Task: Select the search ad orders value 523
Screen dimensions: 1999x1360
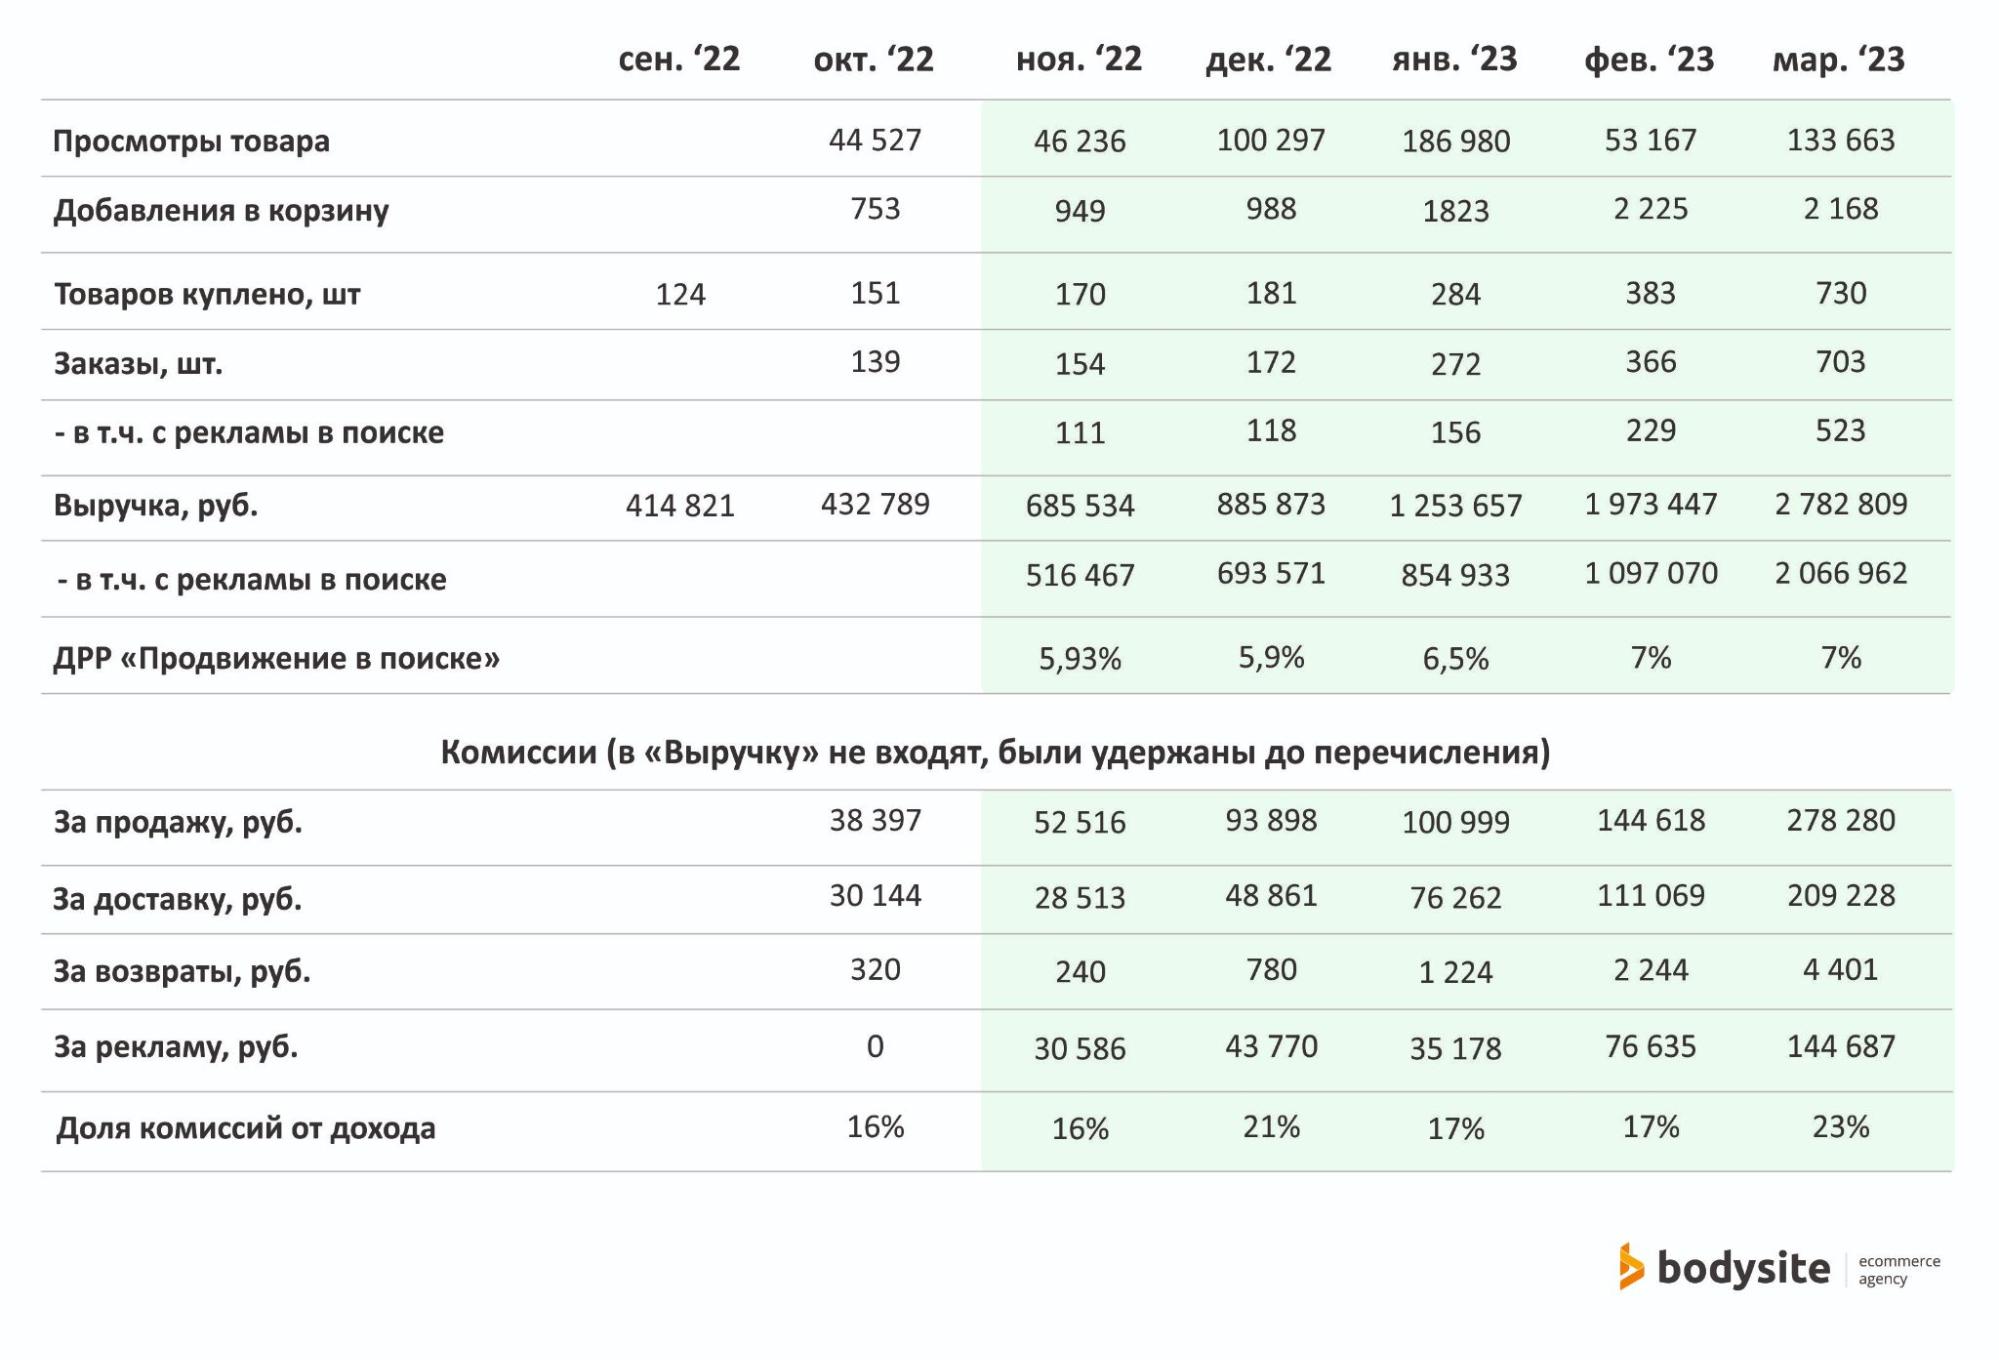Action: click(1840, 431)
